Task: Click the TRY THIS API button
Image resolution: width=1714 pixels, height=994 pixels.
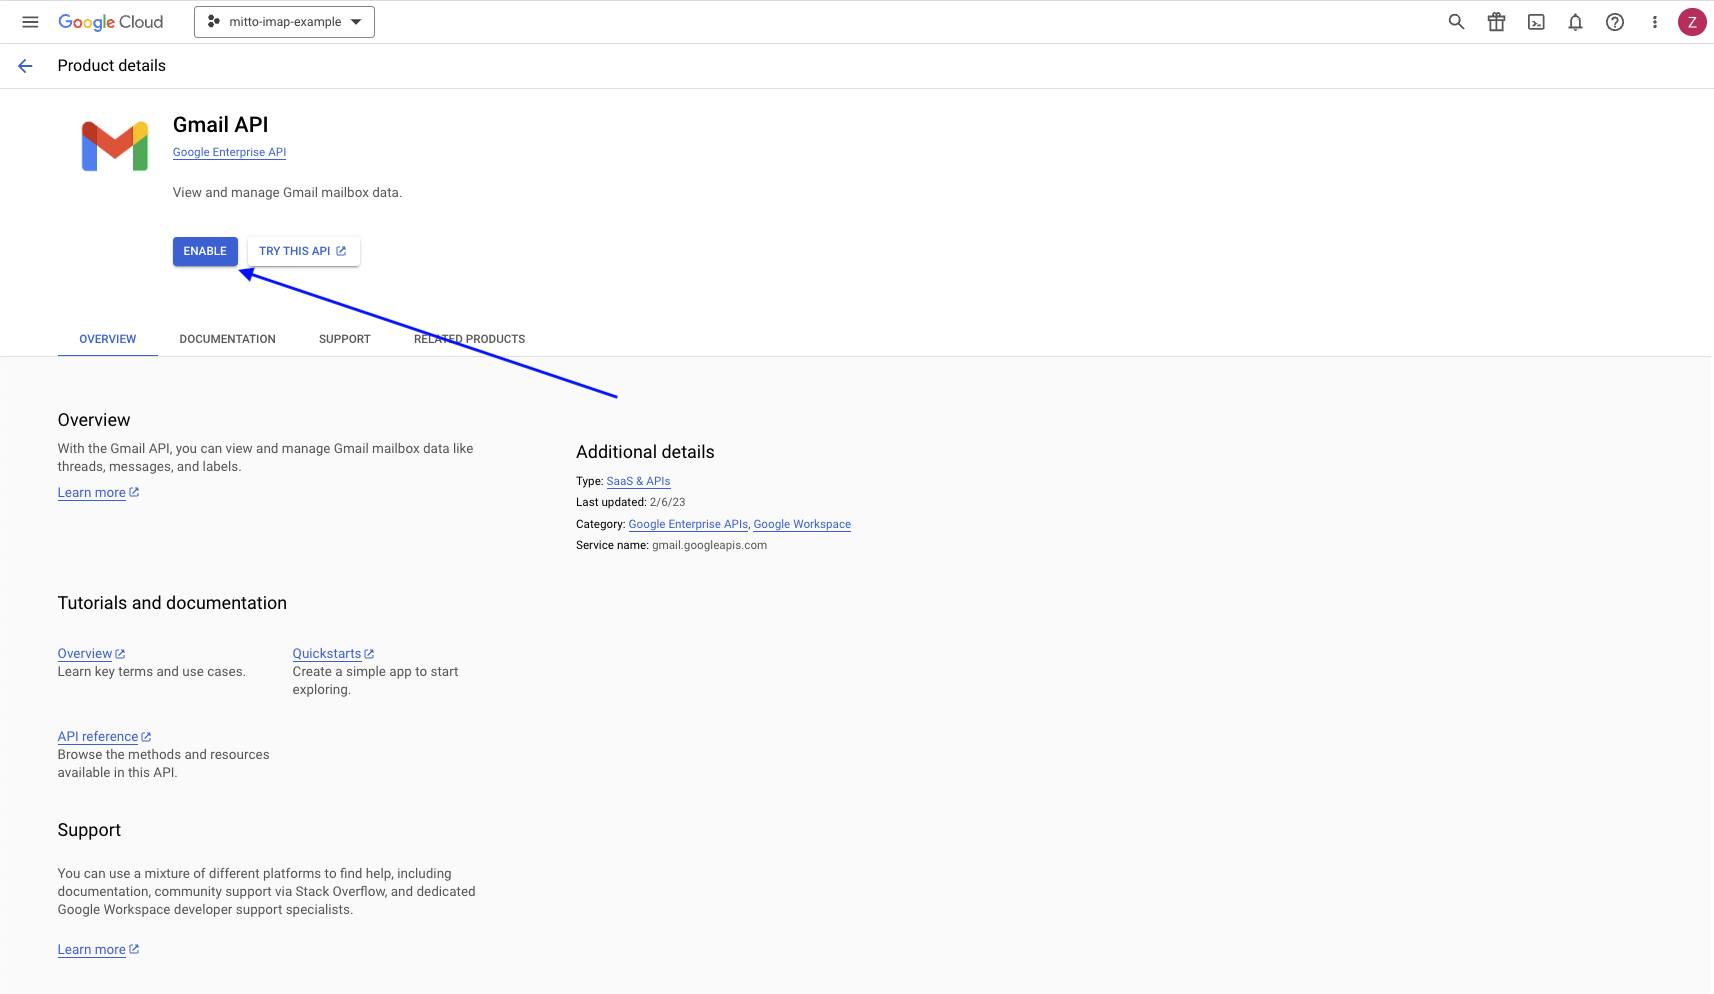Action: pos(303,251)
